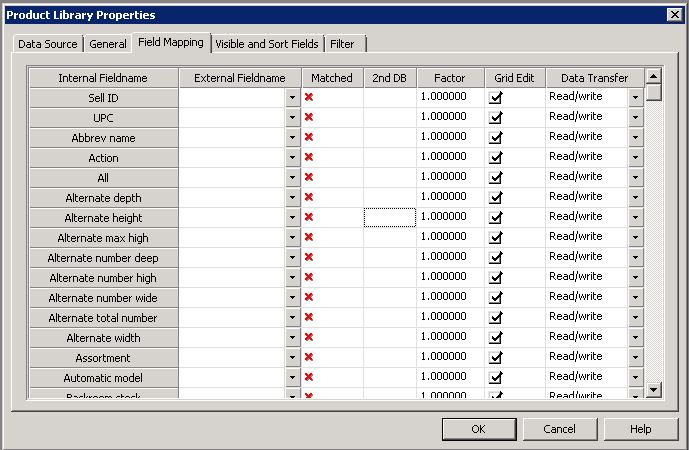The width and height of the screenshot is (689, 450).
Task: Toggle Grid Edit checkbox for Alternate max high
Action: tap(496, 237)
